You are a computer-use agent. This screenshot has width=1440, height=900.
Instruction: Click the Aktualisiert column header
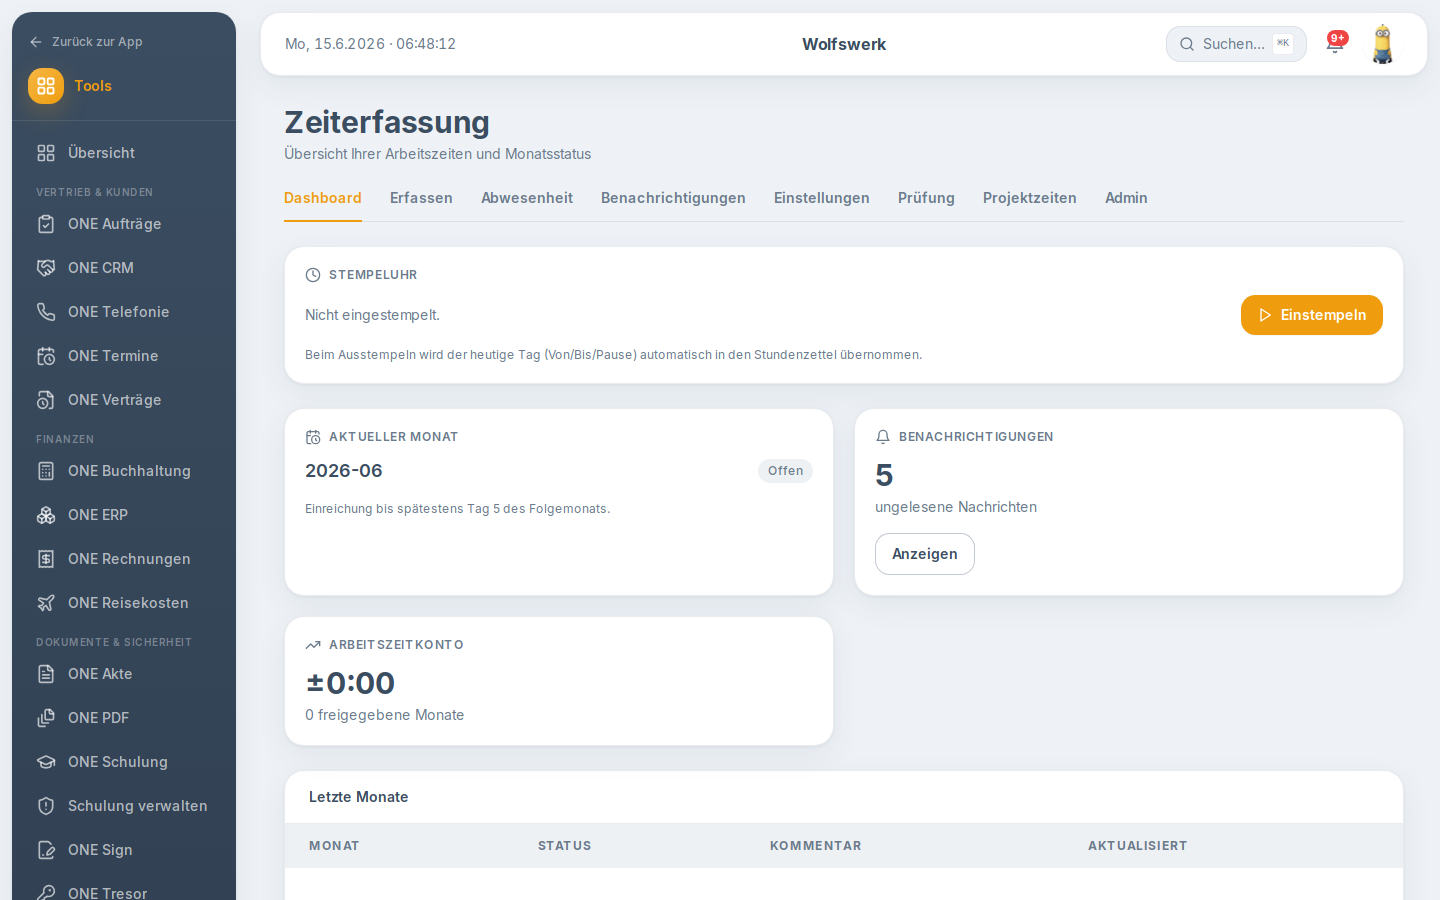[1138, 846]
